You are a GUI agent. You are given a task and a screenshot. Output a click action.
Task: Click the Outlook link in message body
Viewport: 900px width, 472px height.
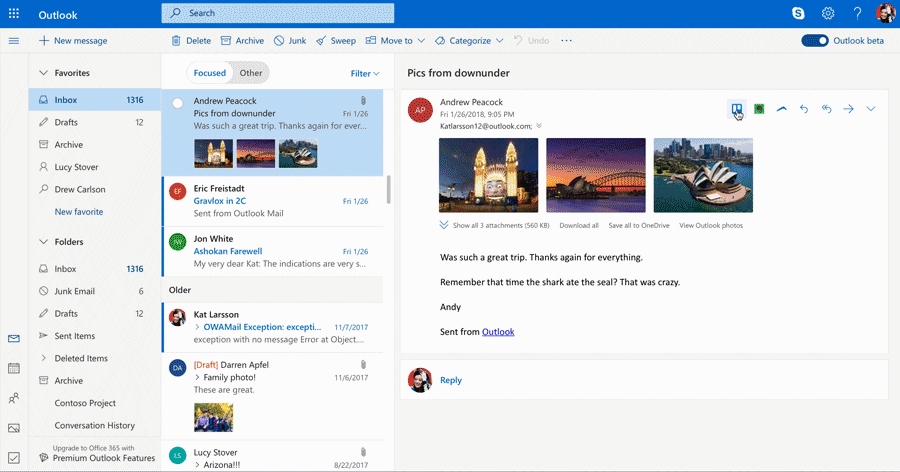pos(498,331)
